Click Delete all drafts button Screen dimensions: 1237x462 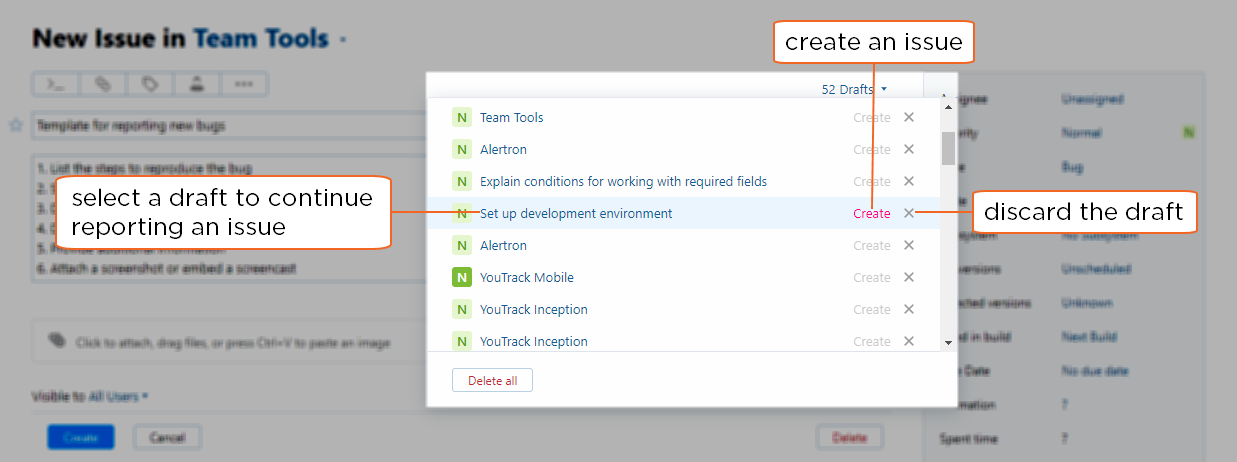[x=492, y=380]
